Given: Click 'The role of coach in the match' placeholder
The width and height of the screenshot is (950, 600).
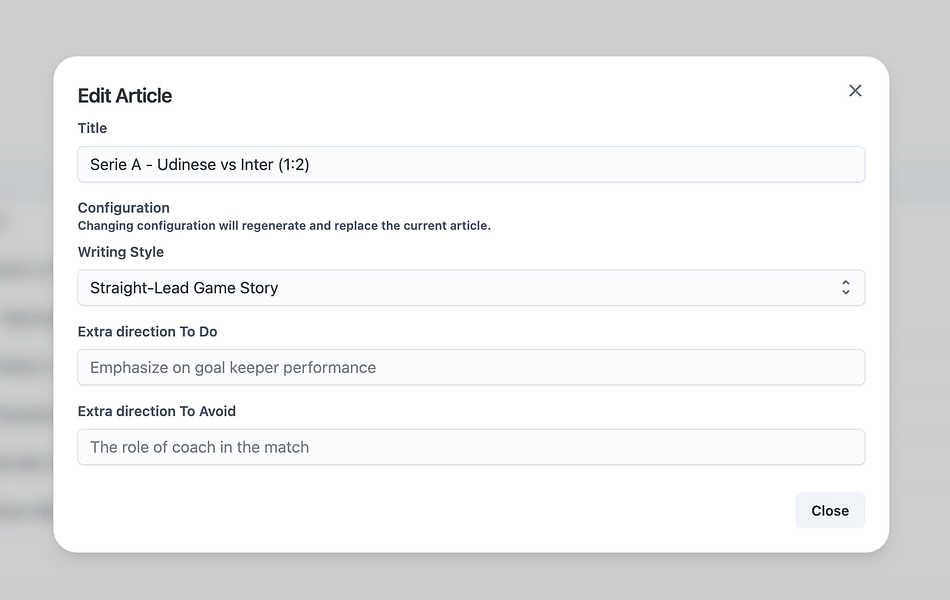Looking at the screenshot, I should point(199,447).
